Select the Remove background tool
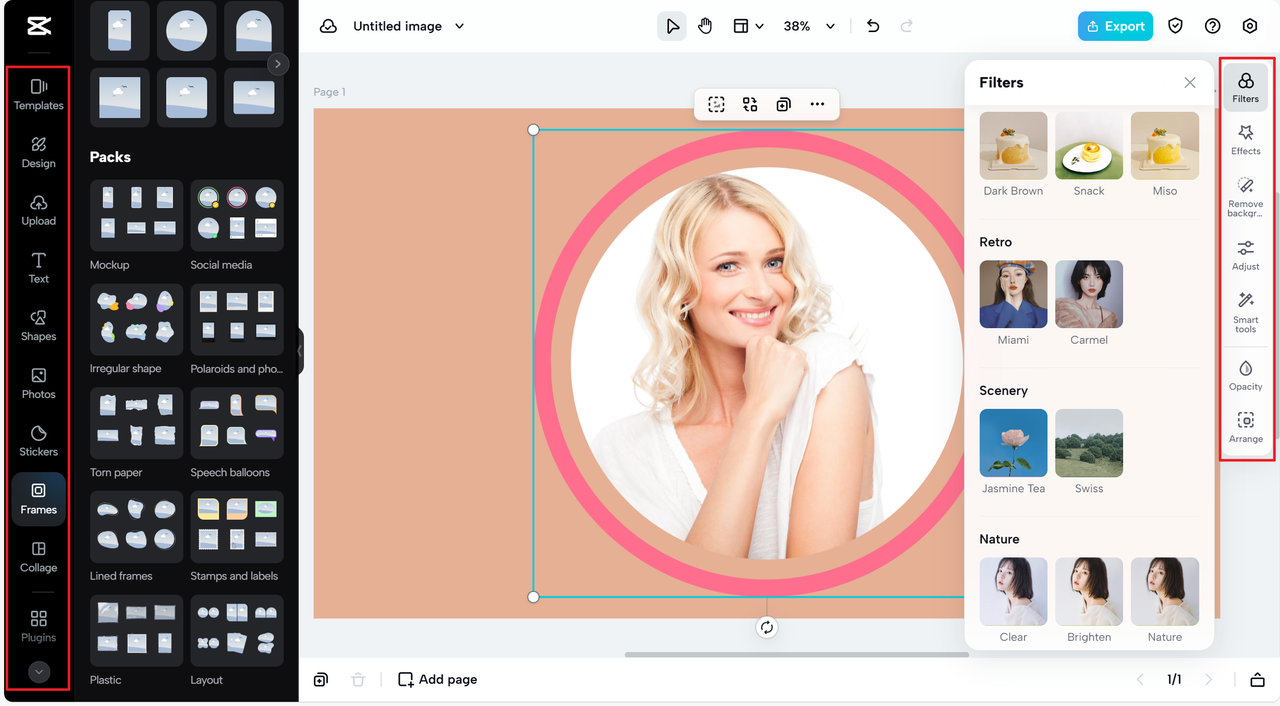 tap(1246, 197)
